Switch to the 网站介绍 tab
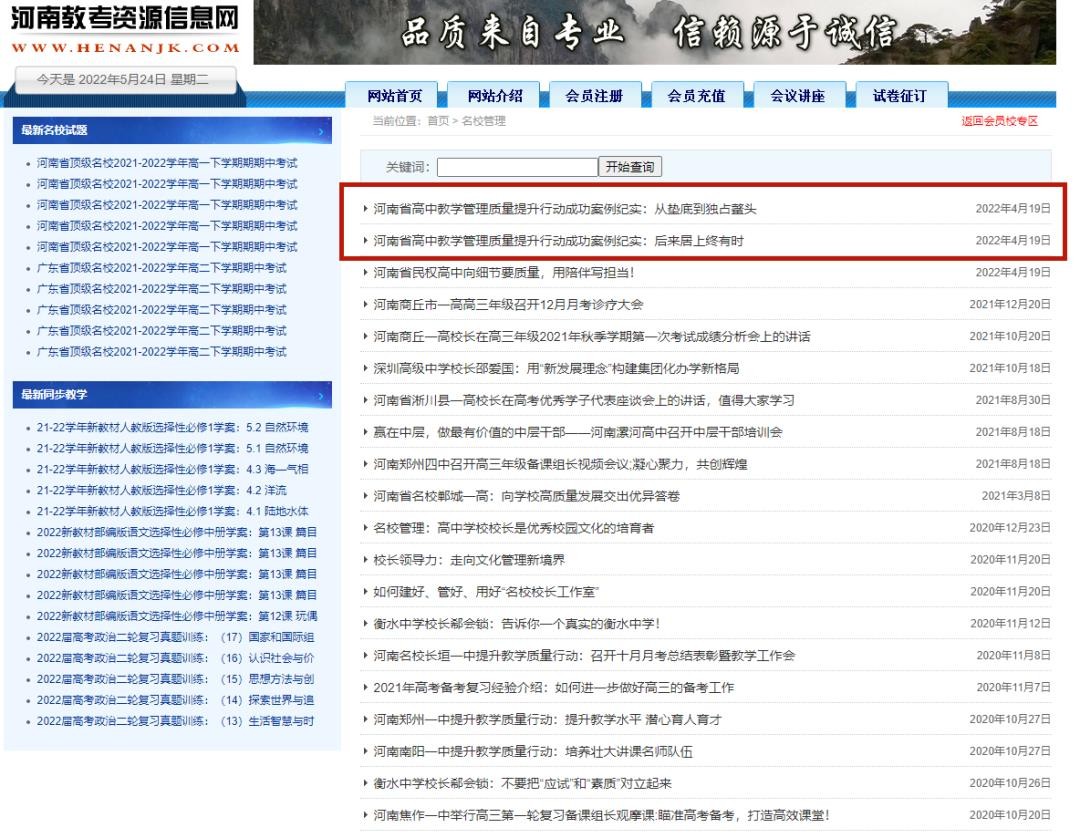The image size is (1080, 838). point(495,96)
